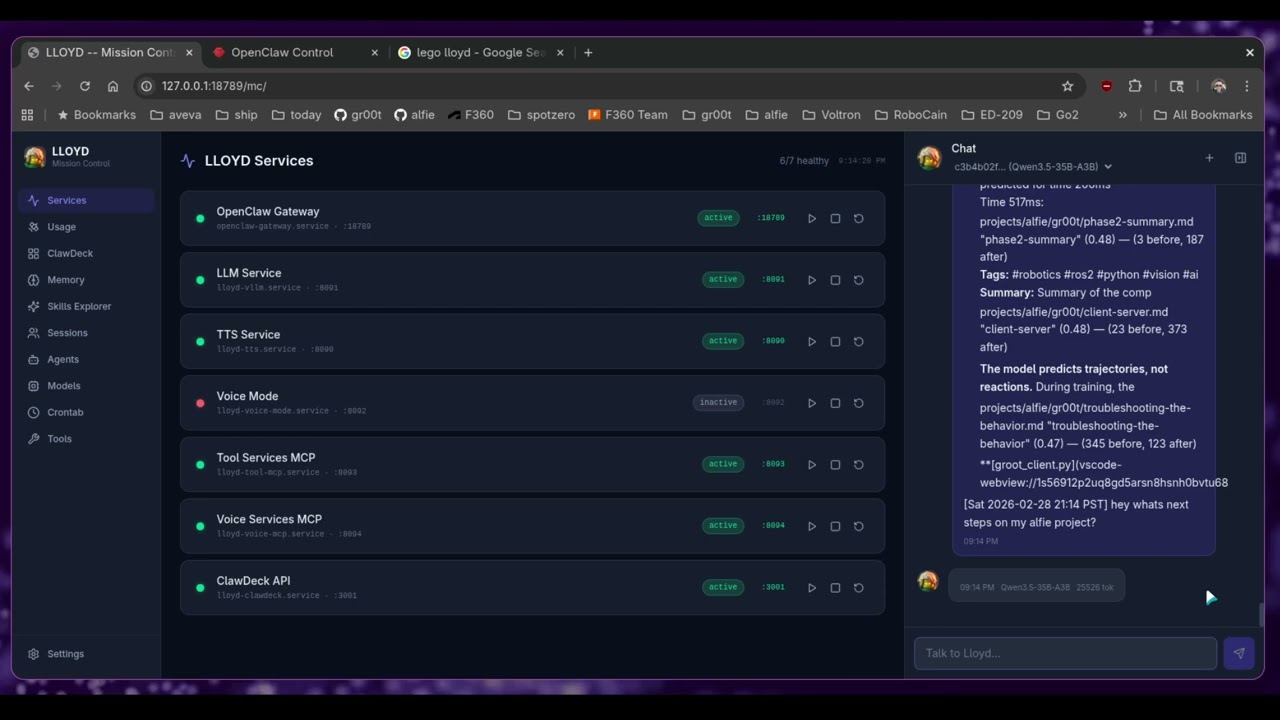Stop the ClawDeck API service
This screenshot has height=720, width=1280.
click(x=835, y=587)
